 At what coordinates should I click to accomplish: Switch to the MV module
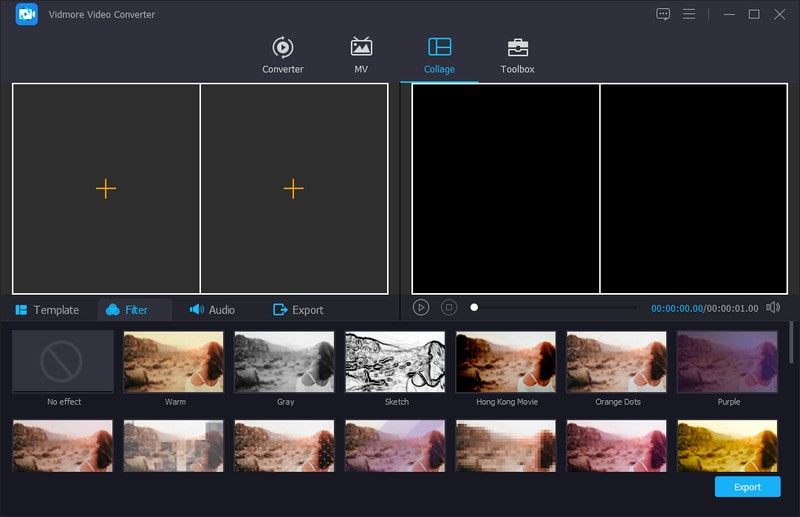[x=361, y=55]
